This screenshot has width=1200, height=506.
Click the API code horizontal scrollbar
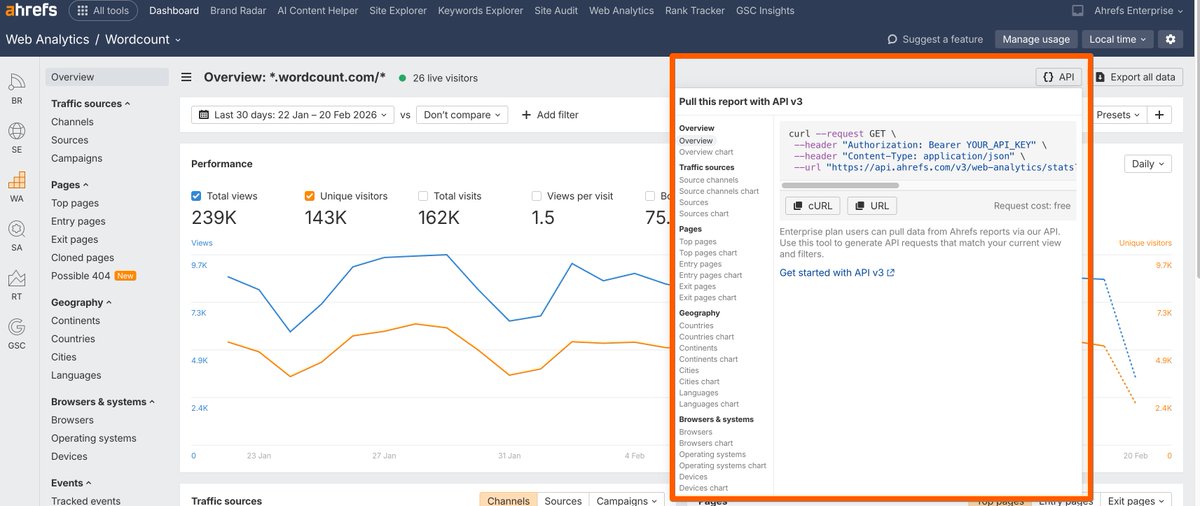[839, 186]
